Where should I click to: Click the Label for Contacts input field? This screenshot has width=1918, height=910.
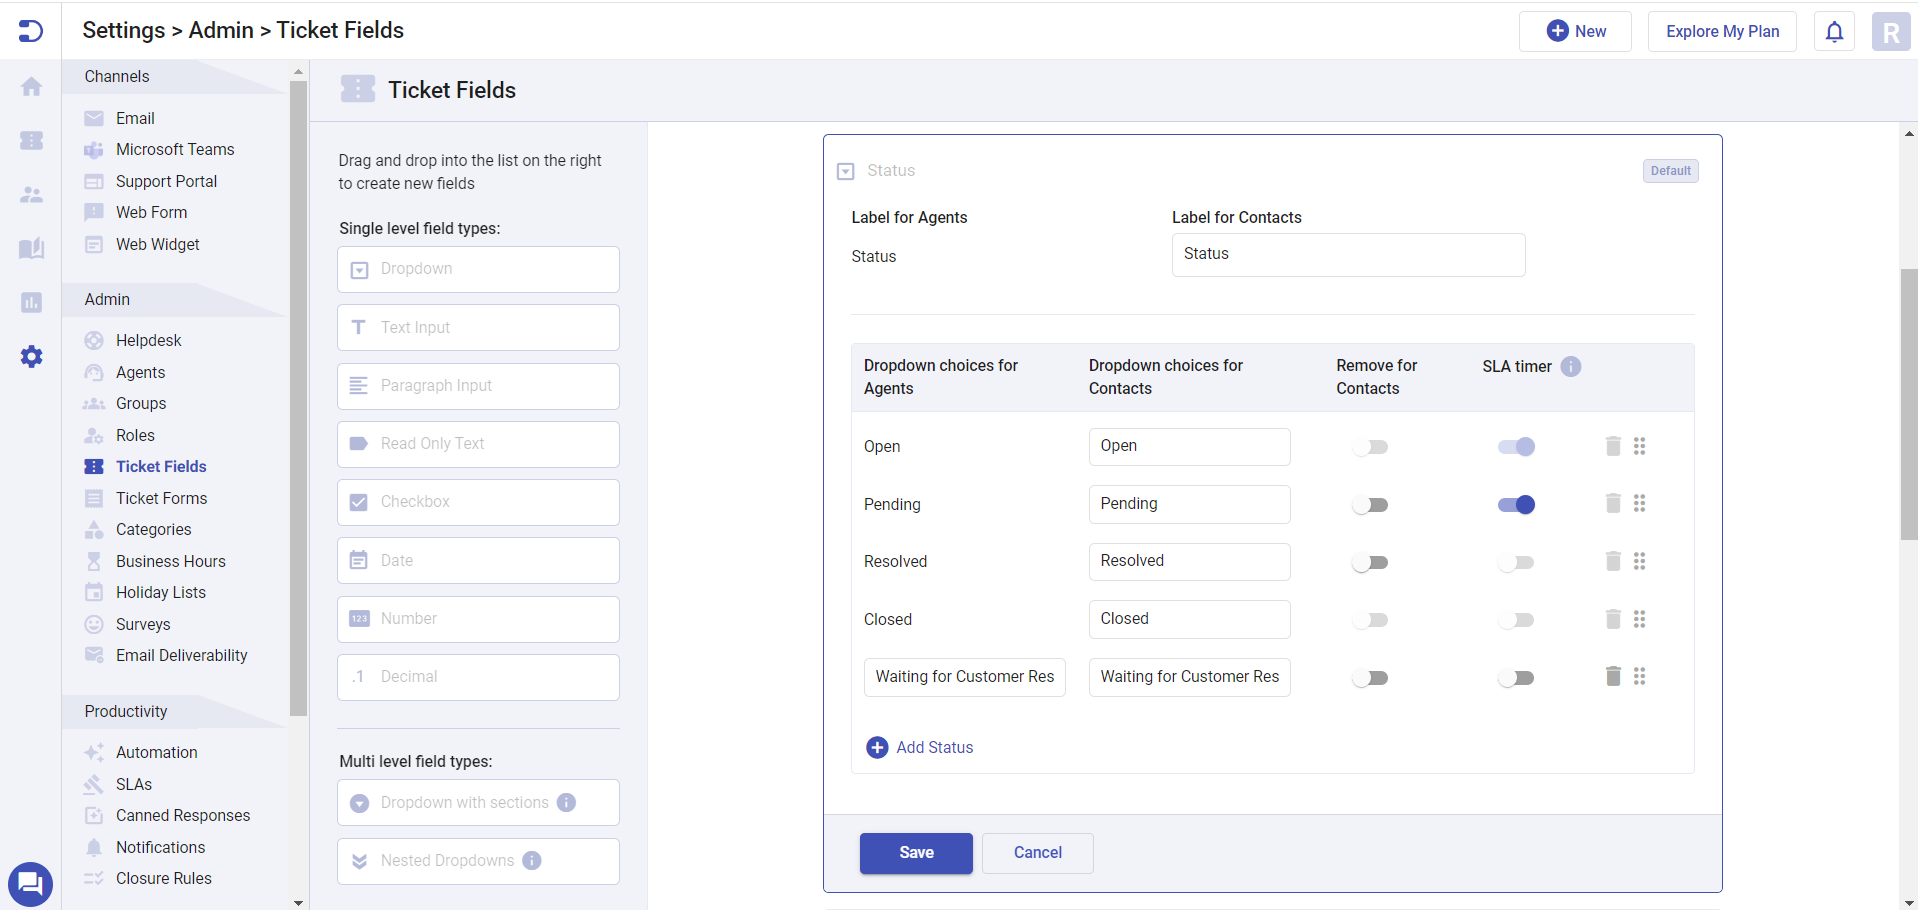(x=1347, y=255)
